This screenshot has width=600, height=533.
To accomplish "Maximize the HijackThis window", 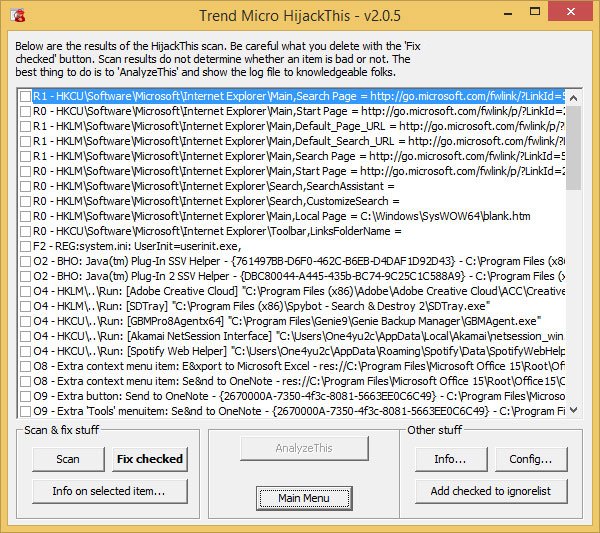I will (x=535, y=12).
